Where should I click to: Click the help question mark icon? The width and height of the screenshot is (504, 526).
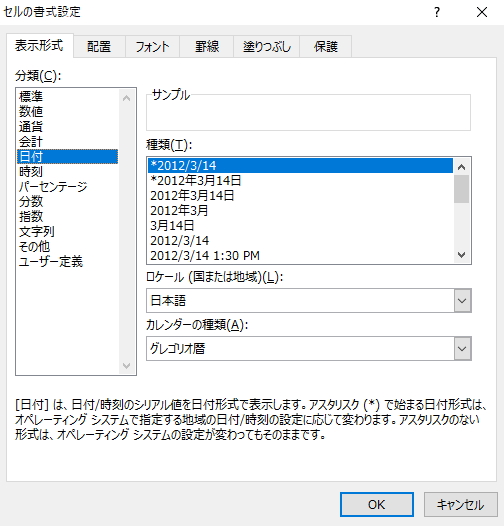(437, 12)
